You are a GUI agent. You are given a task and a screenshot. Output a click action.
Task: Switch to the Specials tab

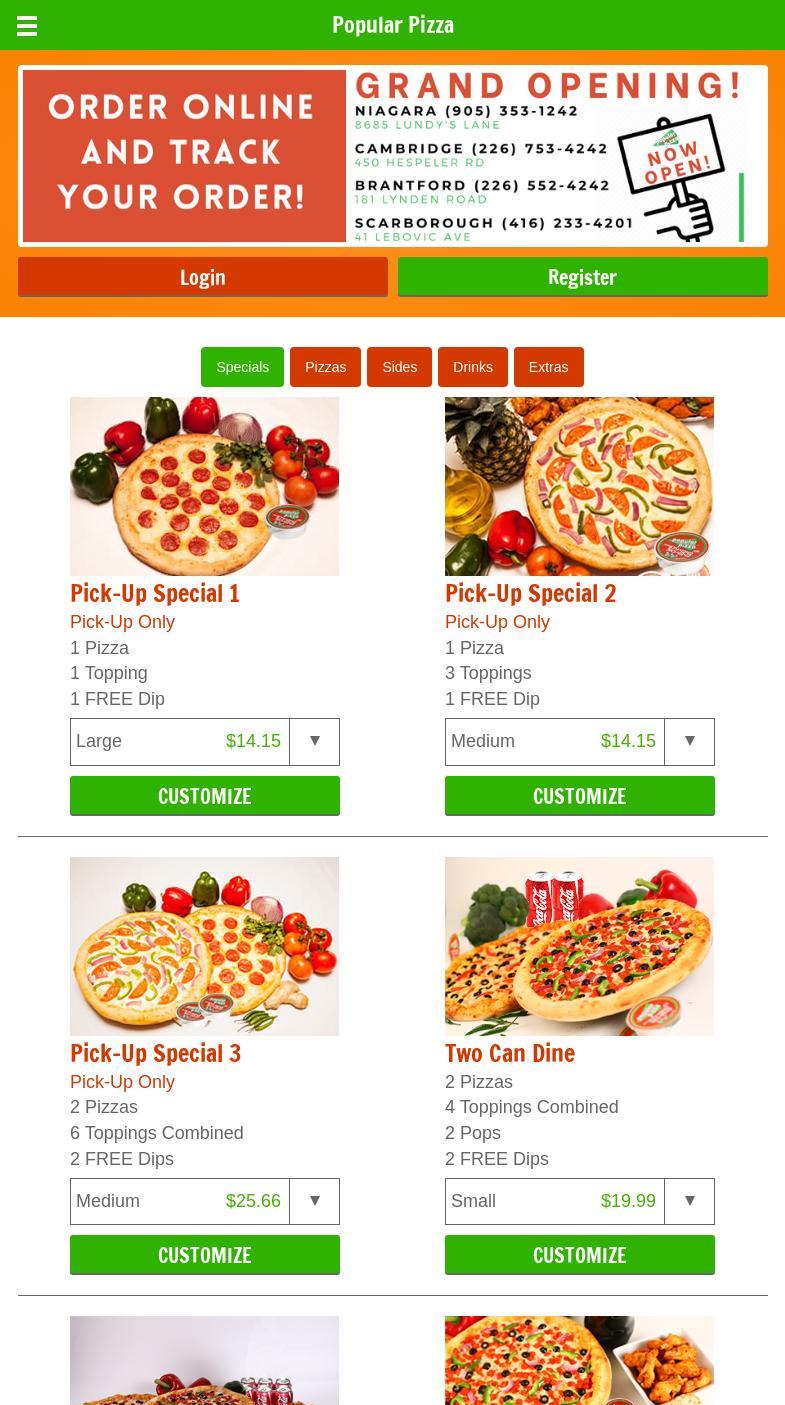point(243,367)
